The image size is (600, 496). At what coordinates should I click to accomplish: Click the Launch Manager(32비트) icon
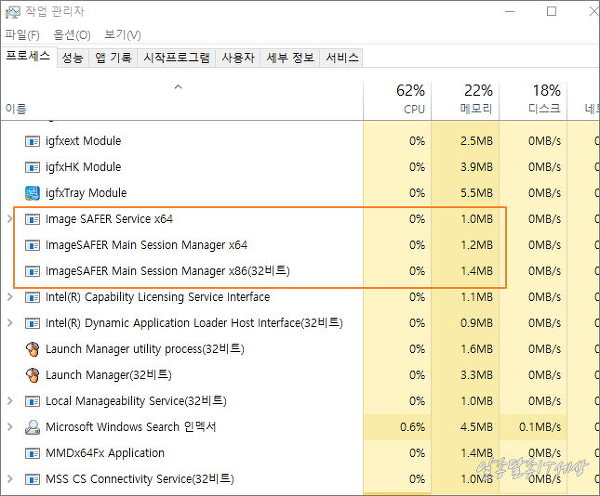point(32,375)
